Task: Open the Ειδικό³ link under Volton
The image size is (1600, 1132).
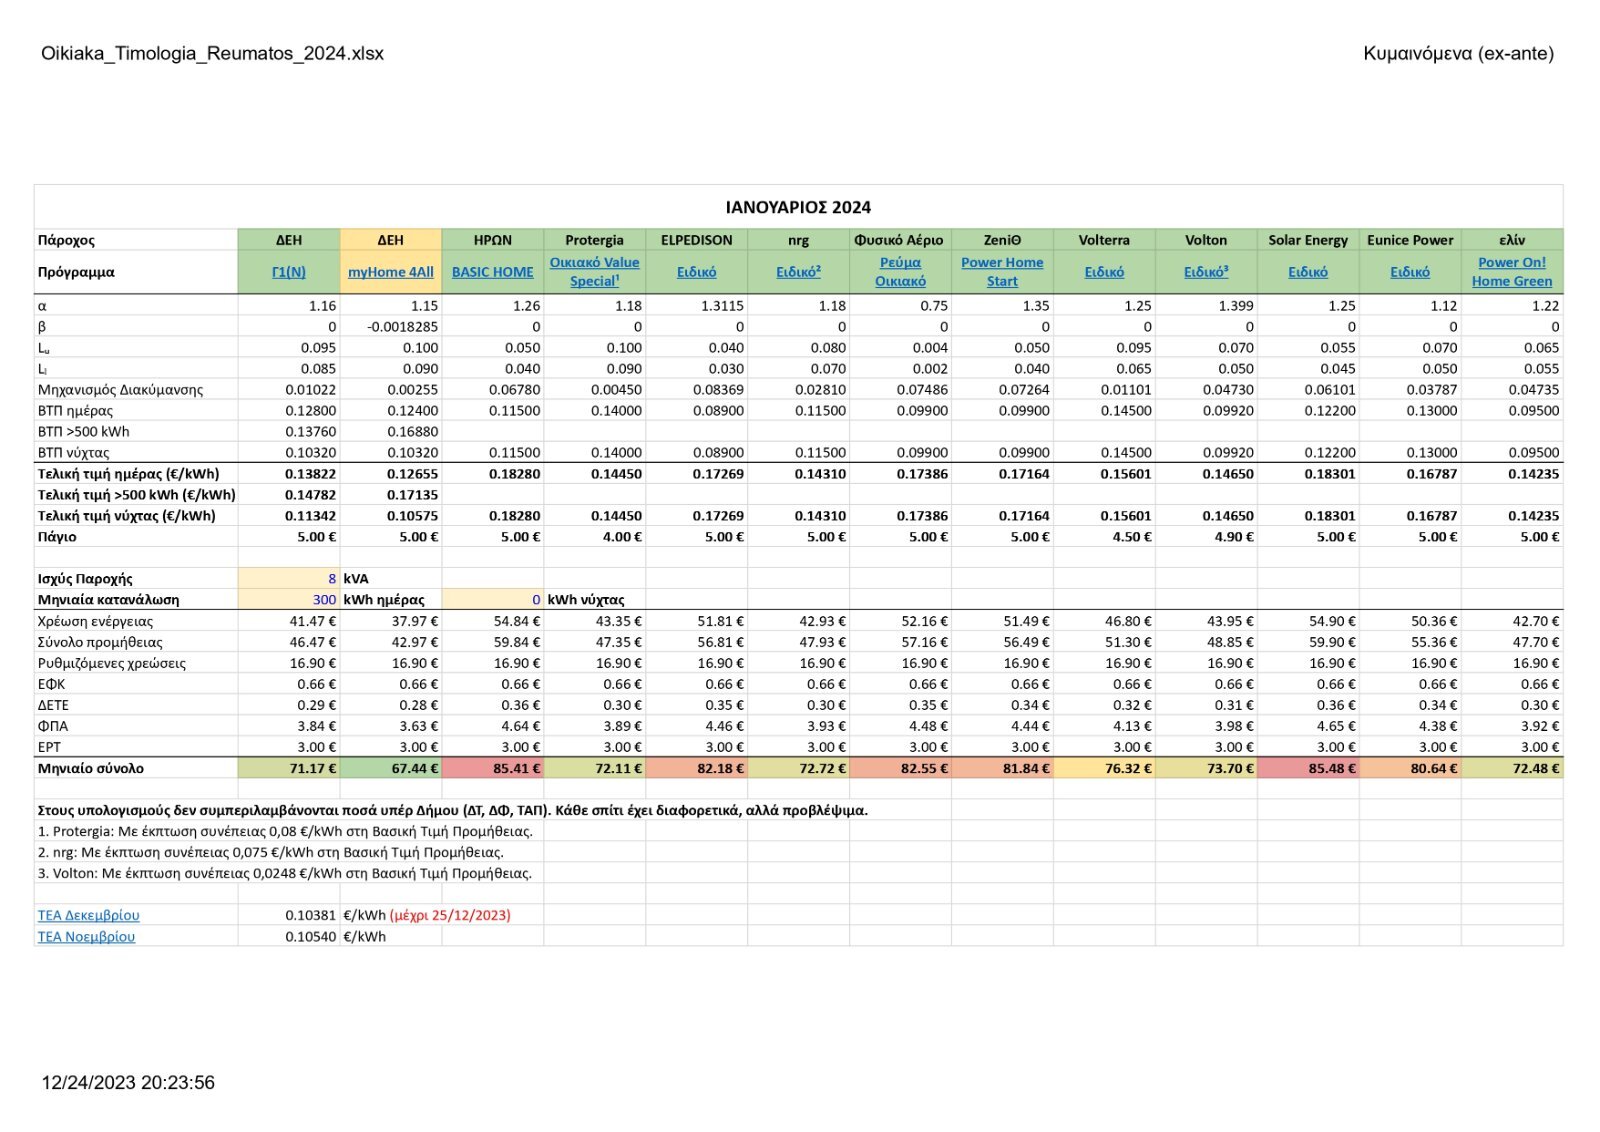Action: click(x=1206, y=272)
